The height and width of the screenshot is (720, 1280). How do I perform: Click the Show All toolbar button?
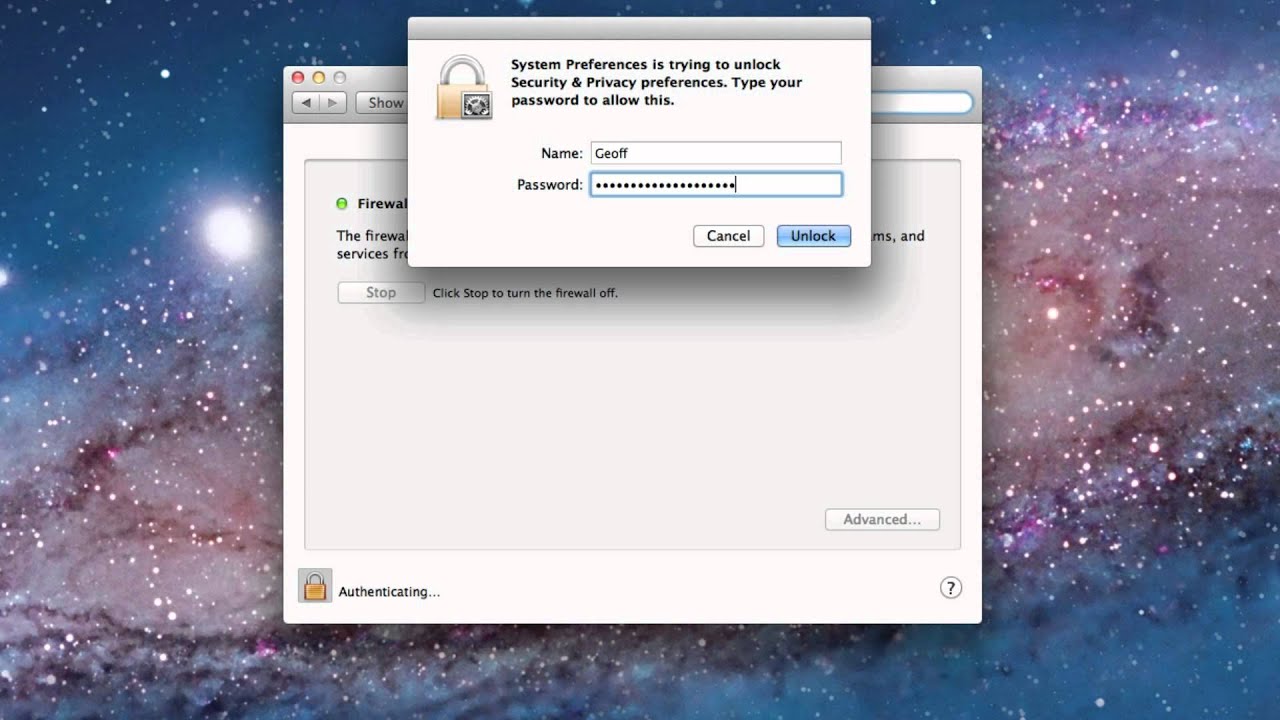coord(382,102)
